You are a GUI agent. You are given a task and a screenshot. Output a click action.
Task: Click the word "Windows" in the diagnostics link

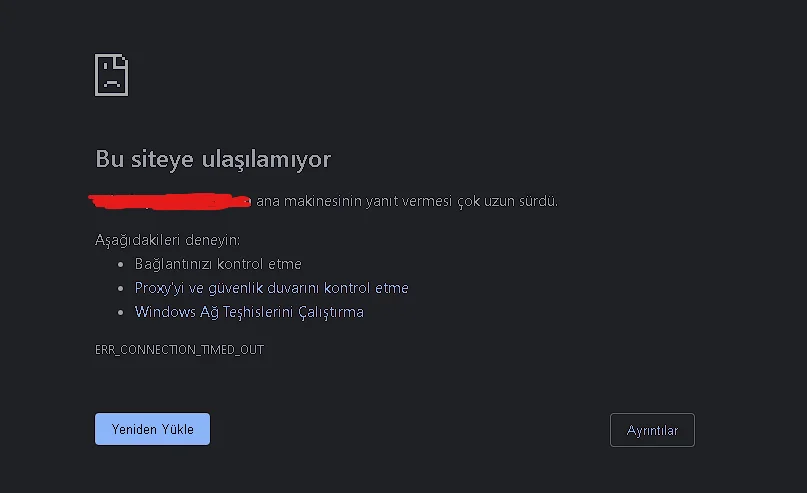tap(165, 312)
